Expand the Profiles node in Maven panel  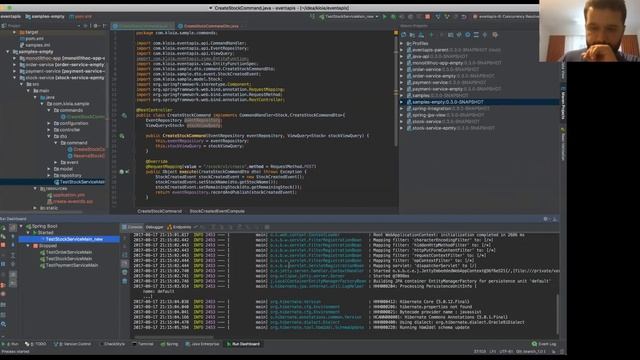point(402,43)
